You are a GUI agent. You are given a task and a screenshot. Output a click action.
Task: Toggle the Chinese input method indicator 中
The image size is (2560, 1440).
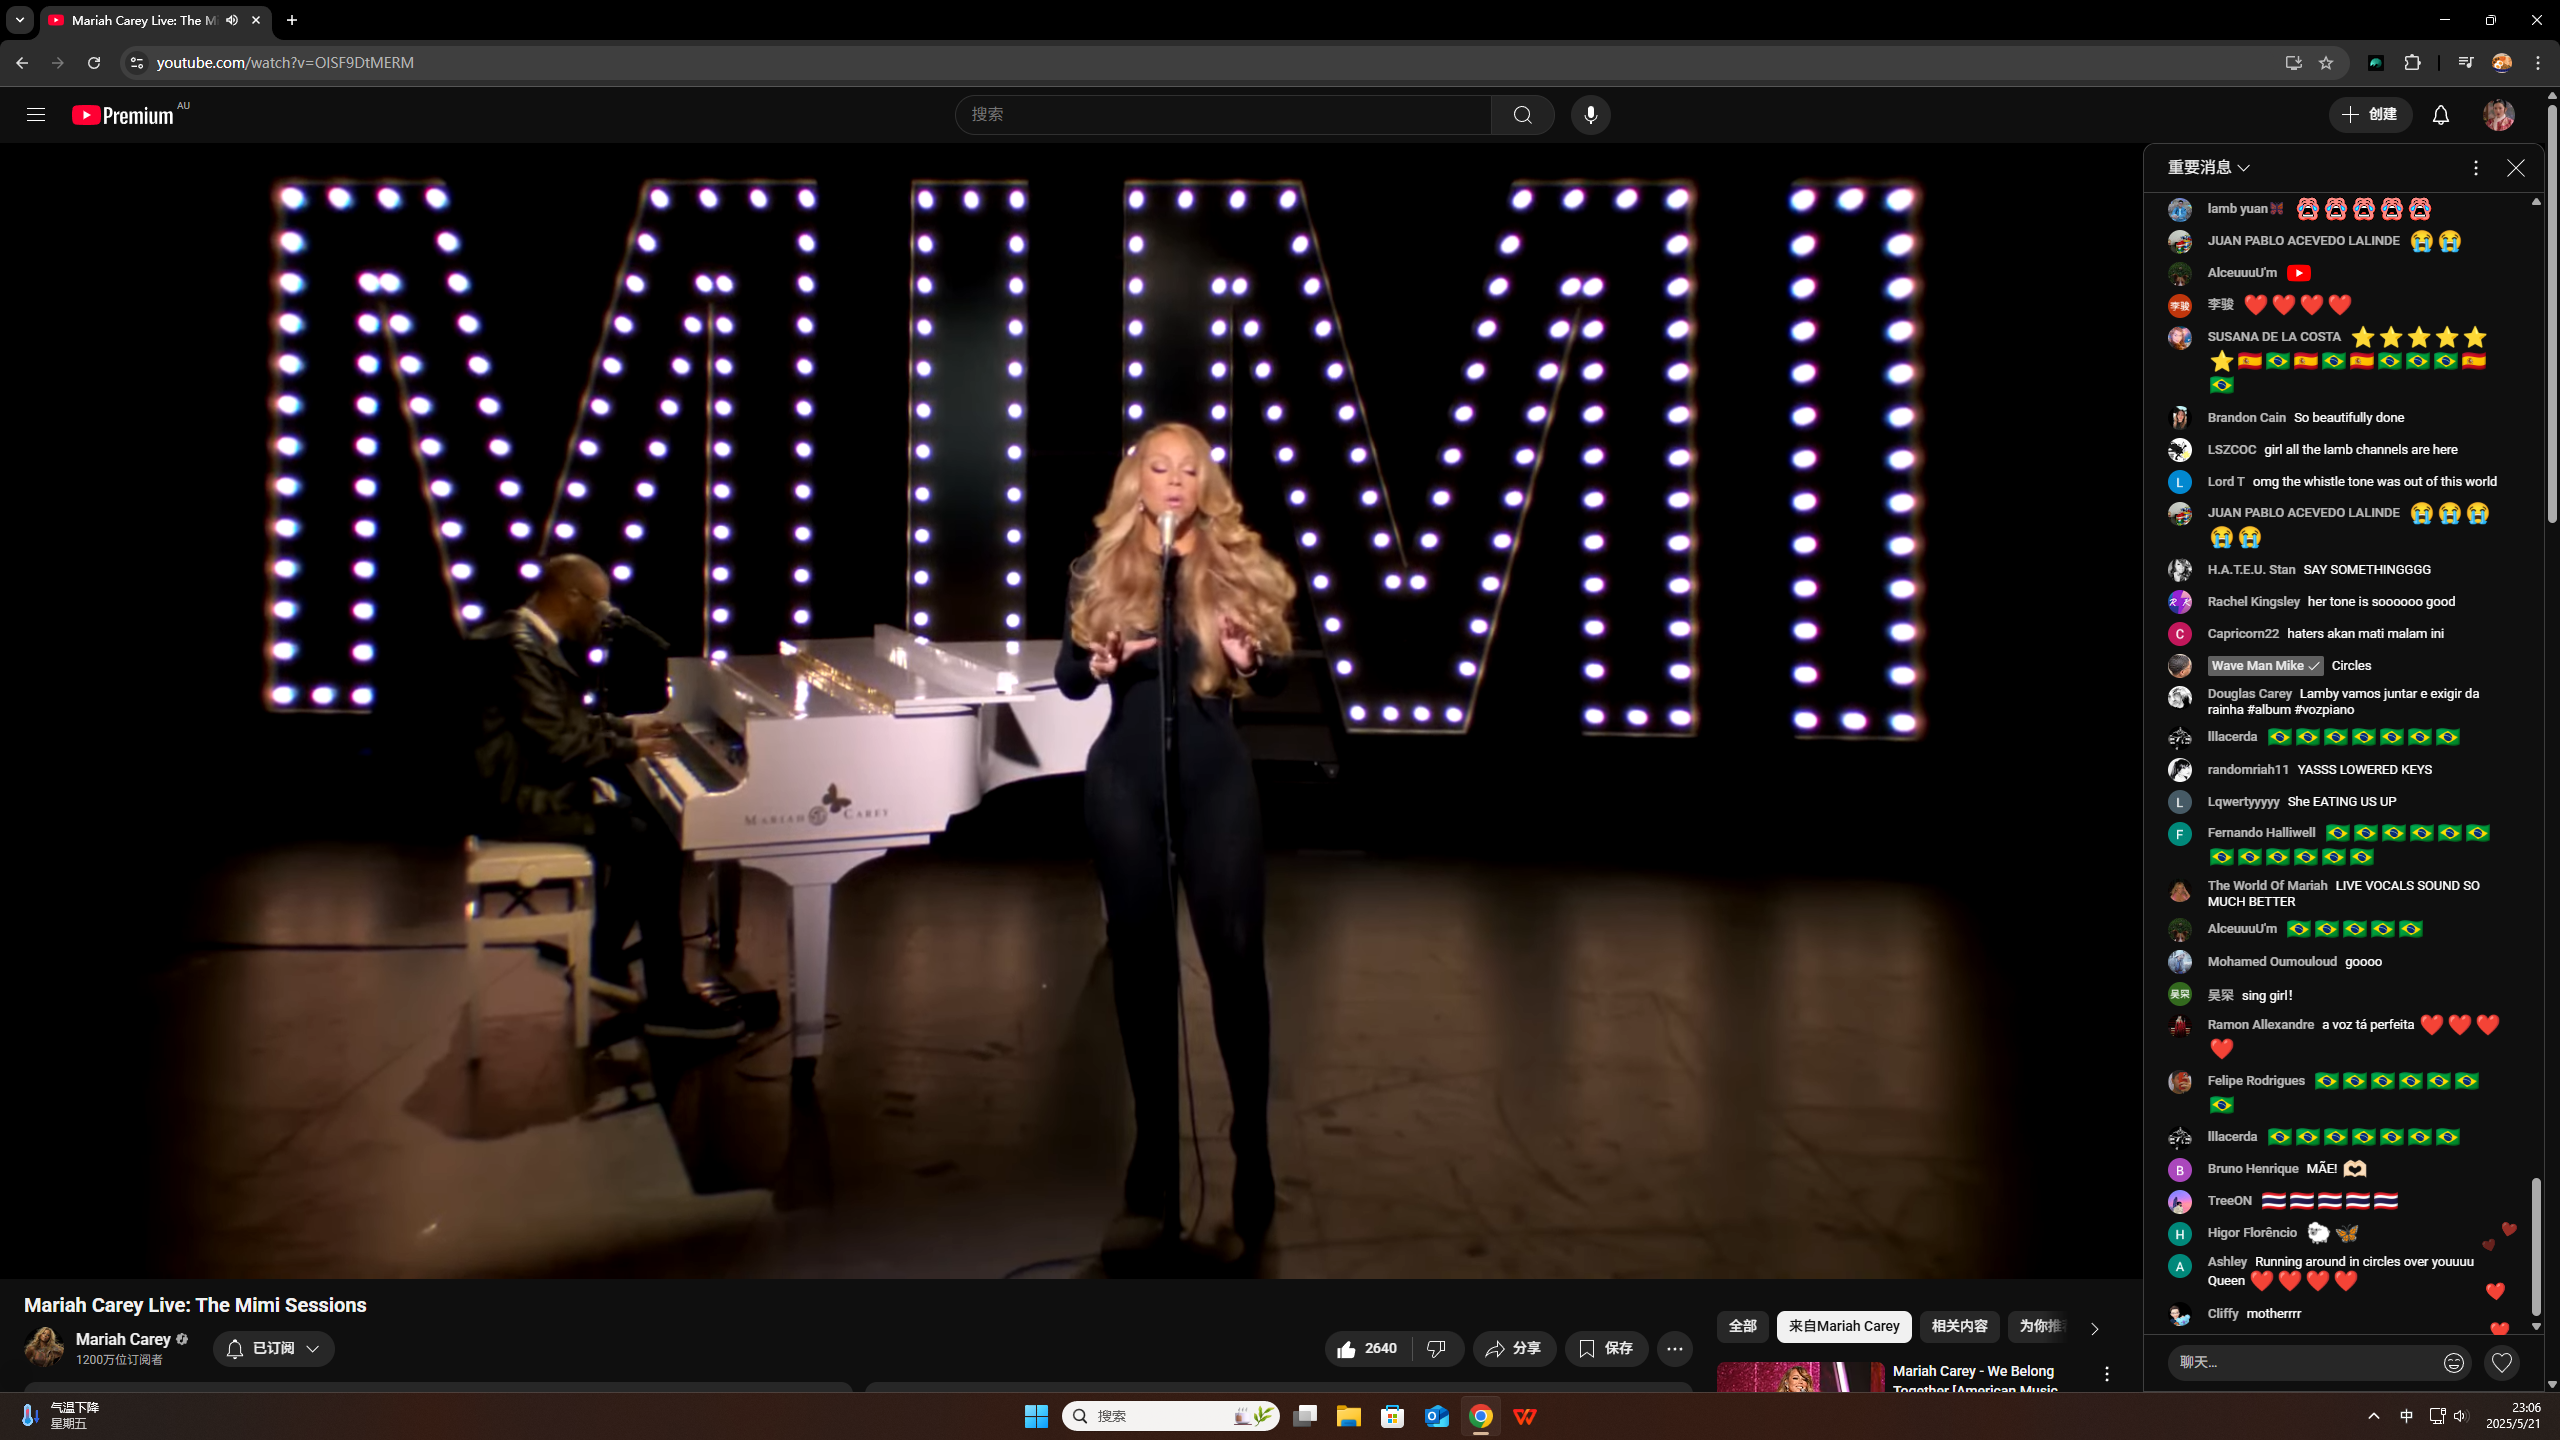(2405, 1416)
